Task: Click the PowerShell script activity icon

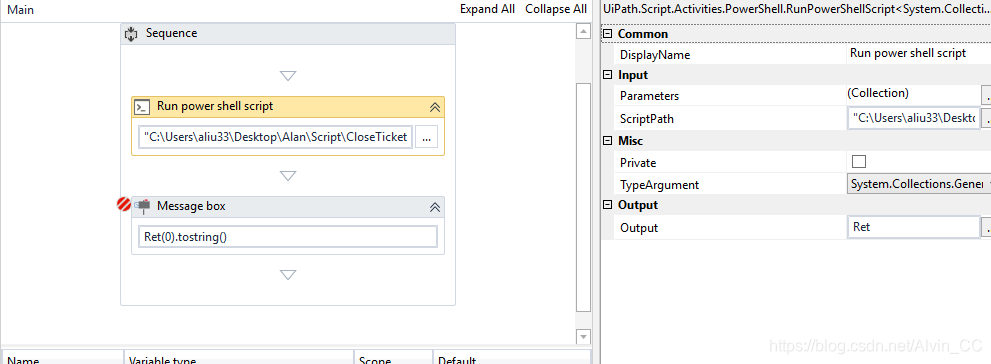Action: [142, 107]
